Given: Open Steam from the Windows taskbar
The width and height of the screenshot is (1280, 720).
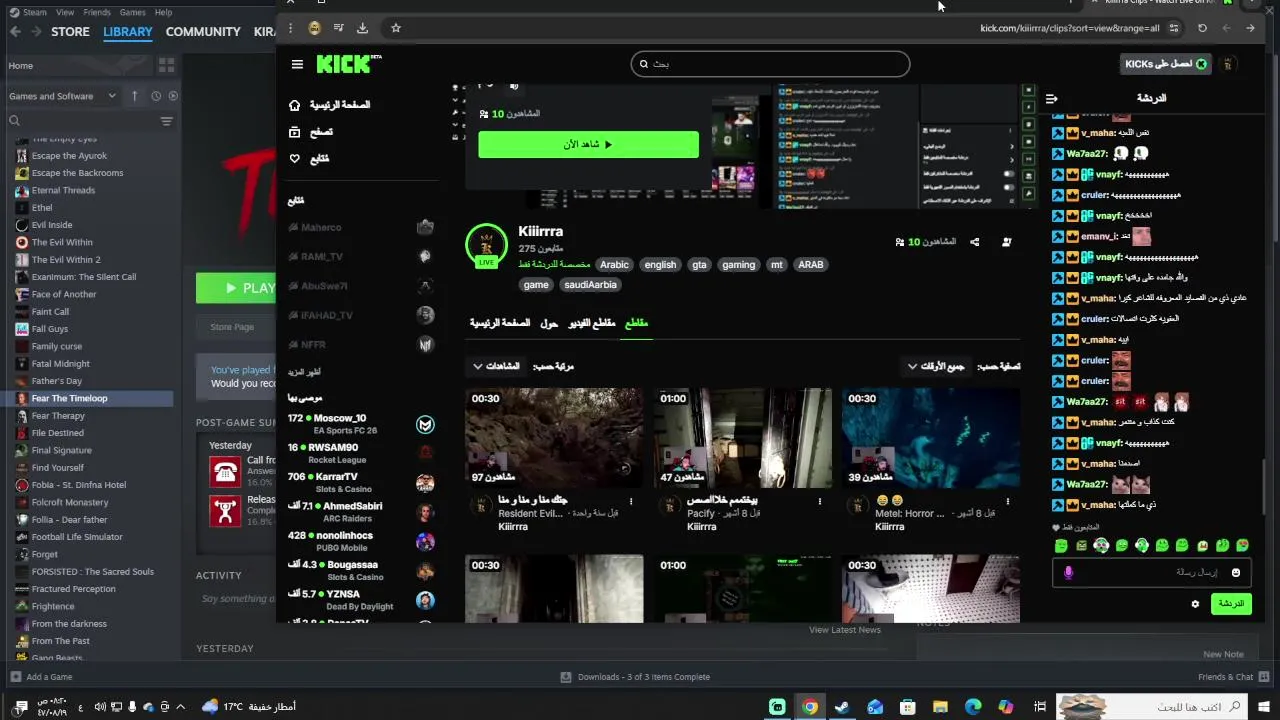Looking at the screenshot, I should [842, 707].
